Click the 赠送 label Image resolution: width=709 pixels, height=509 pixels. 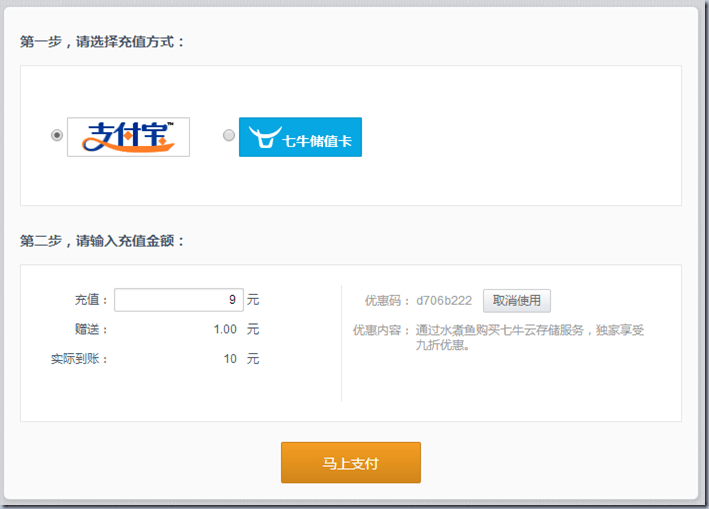(91, 329)
